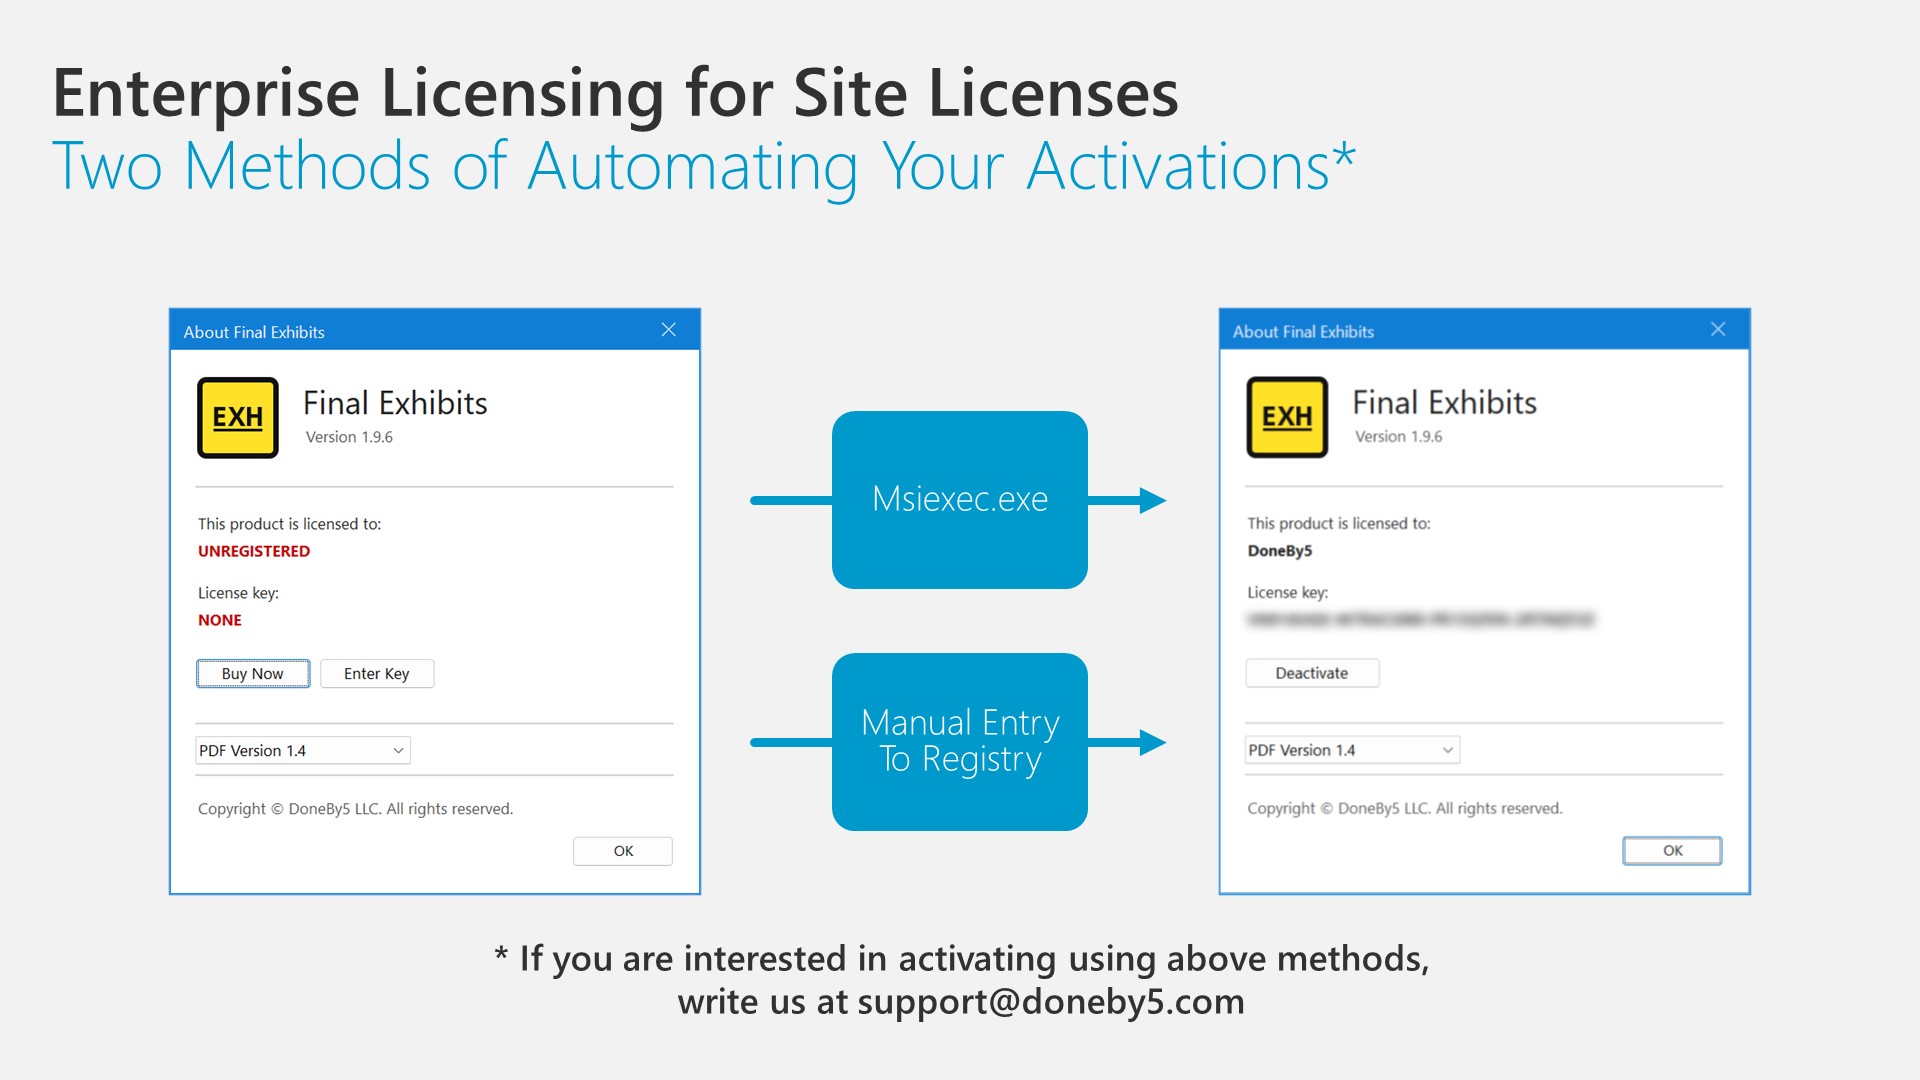Click the Msiexec.exe blue box
Screen dimensions: 1920x1080
click(x=959, y=499)
